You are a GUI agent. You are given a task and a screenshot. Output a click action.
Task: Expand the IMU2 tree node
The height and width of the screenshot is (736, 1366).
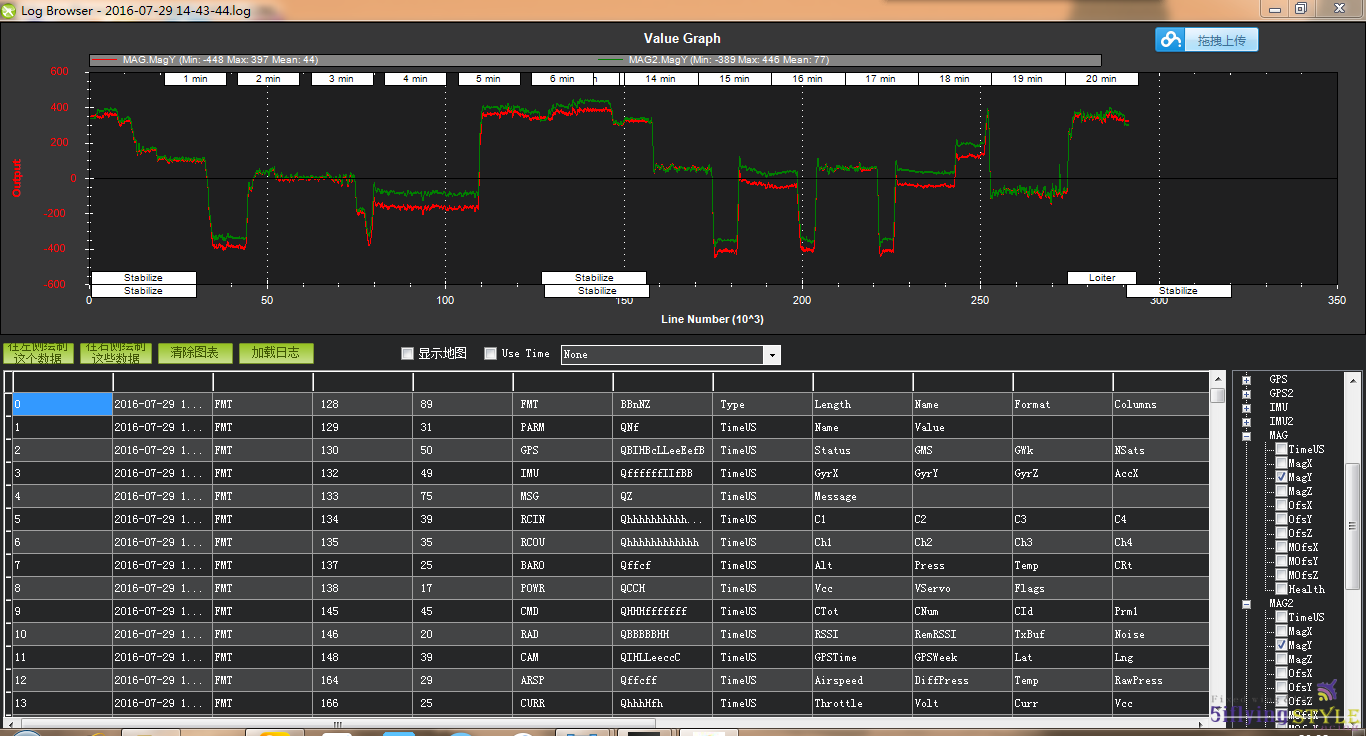coord(1247,422)
